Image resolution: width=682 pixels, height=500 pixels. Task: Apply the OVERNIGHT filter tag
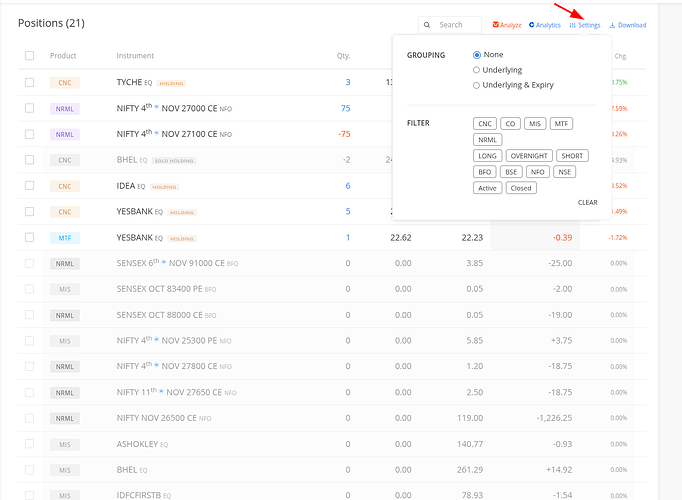point(528,156)
